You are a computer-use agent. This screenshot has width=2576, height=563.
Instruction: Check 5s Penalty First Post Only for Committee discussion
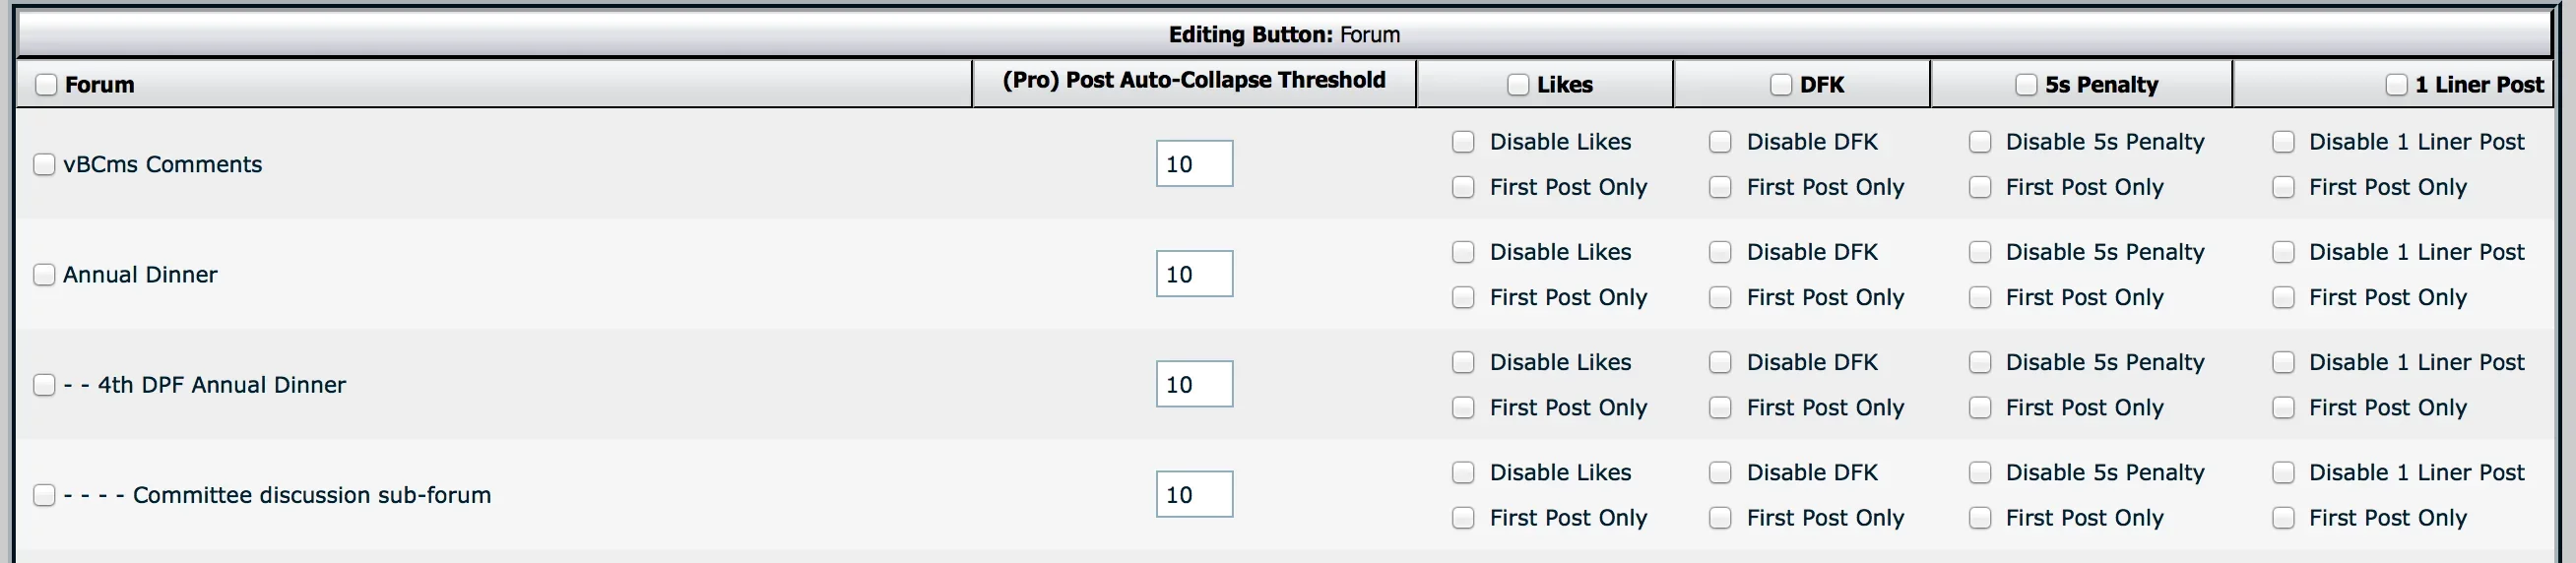pyautogui.click(x=1980, y=518)
